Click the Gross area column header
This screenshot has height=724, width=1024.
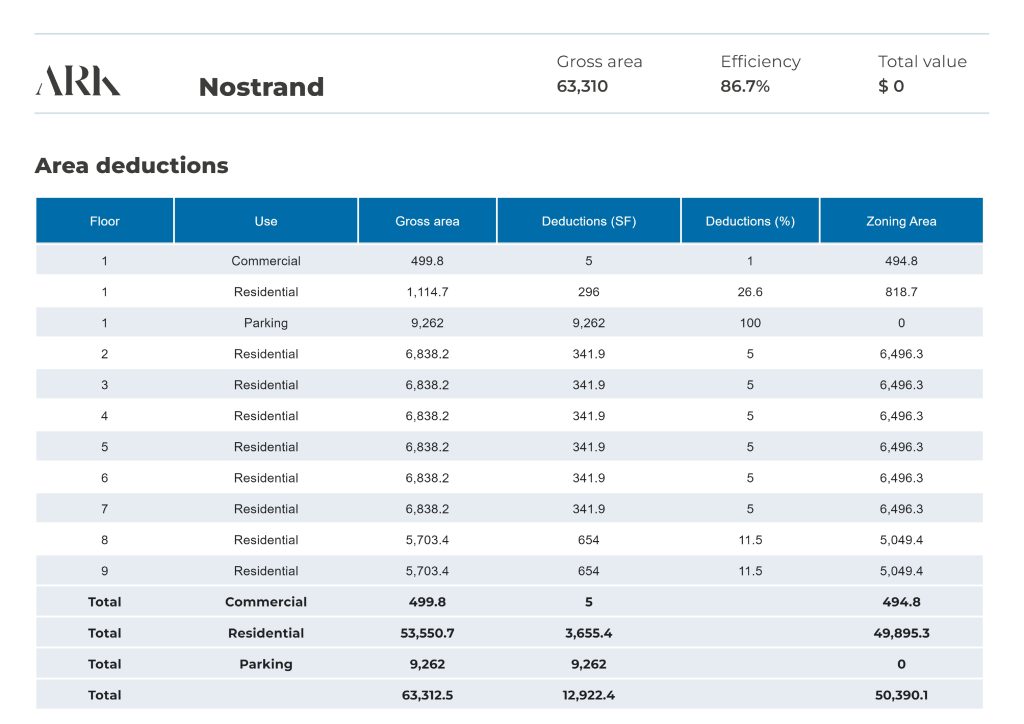pos(427,221)
